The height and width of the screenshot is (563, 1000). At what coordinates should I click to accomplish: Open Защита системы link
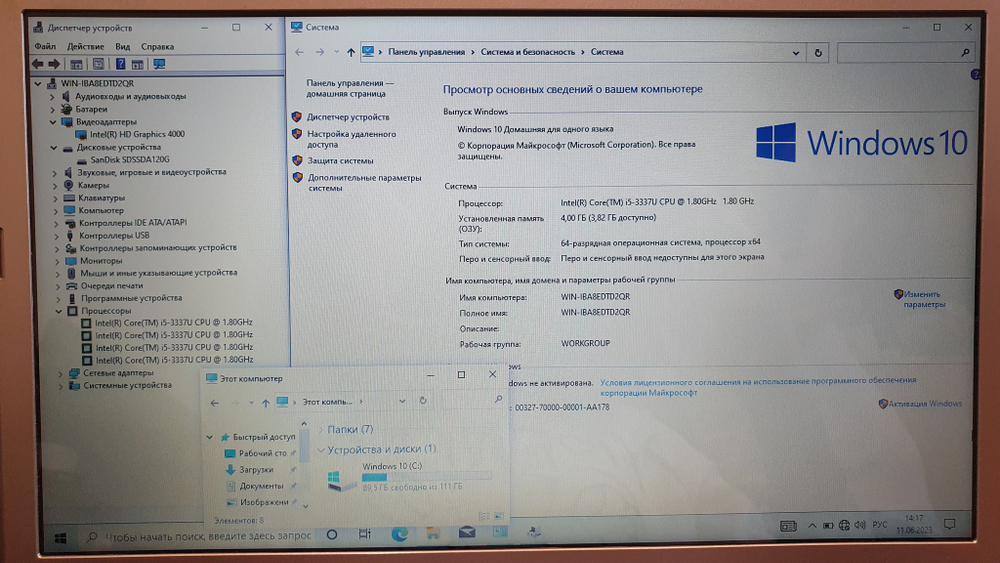[341, 161]
